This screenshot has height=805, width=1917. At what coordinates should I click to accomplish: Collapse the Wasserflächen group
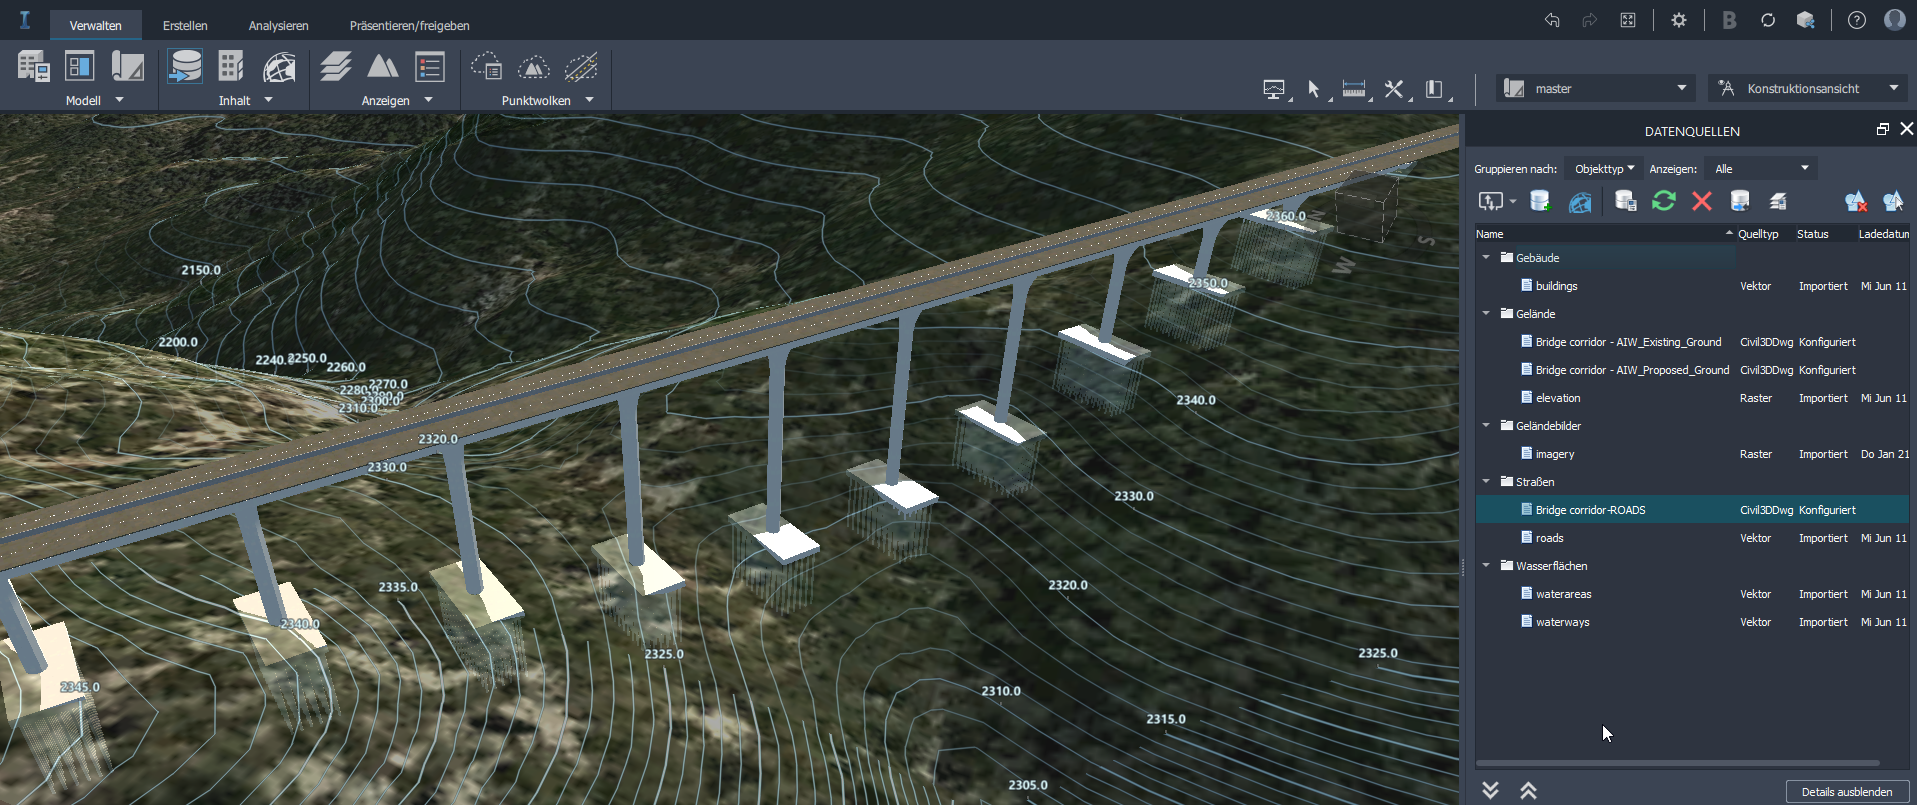point(1486,565)
